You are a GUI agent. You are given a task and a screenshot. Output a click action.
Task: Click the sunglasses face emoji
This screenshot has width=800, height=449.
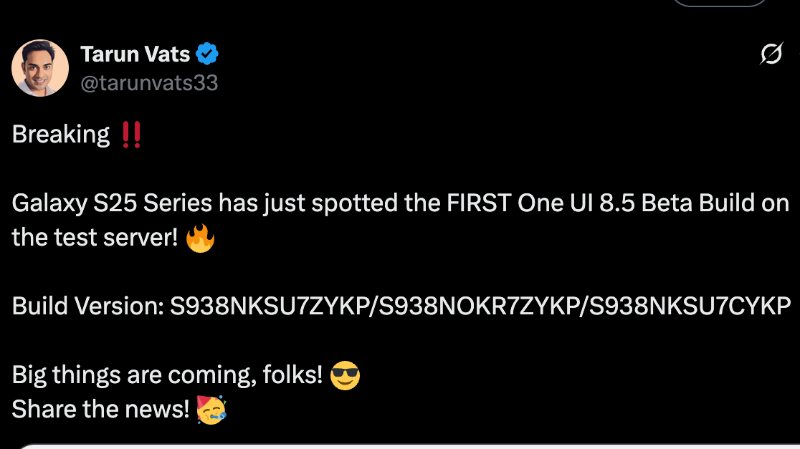pyautogui.click(x=344, y=376)
